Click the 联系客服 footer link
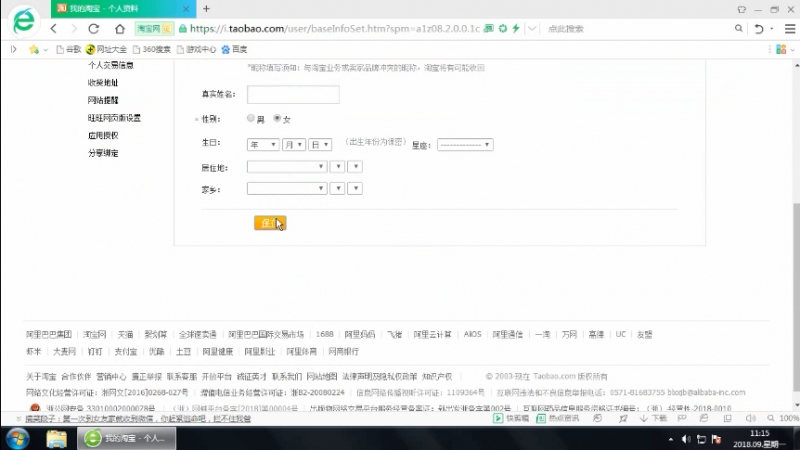The width and height of the screenshot is (800, 450). 182,377
